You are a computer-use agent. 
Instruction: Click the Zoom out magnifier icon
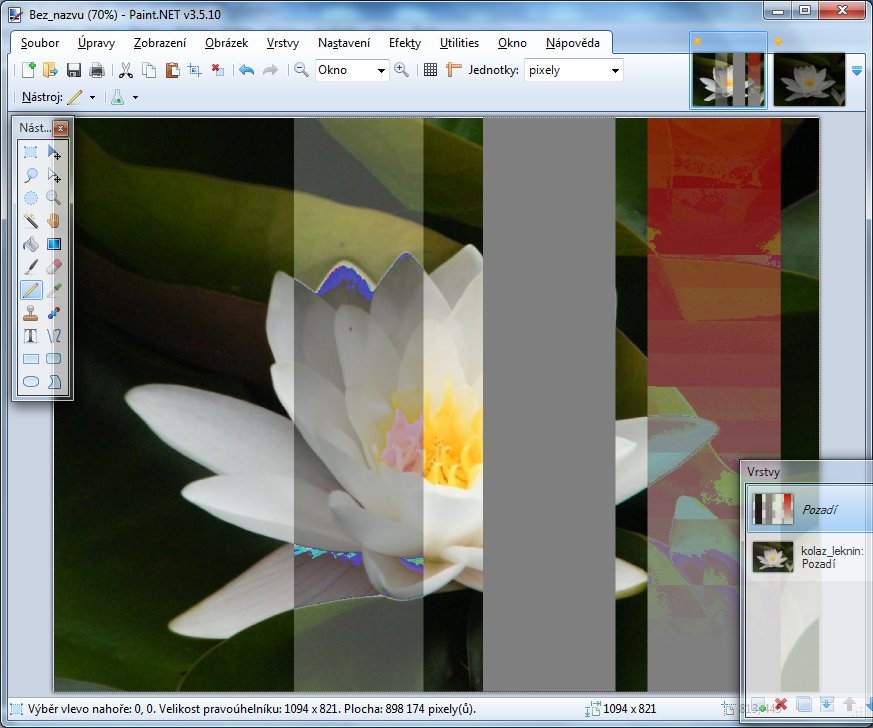click(301, 70)
